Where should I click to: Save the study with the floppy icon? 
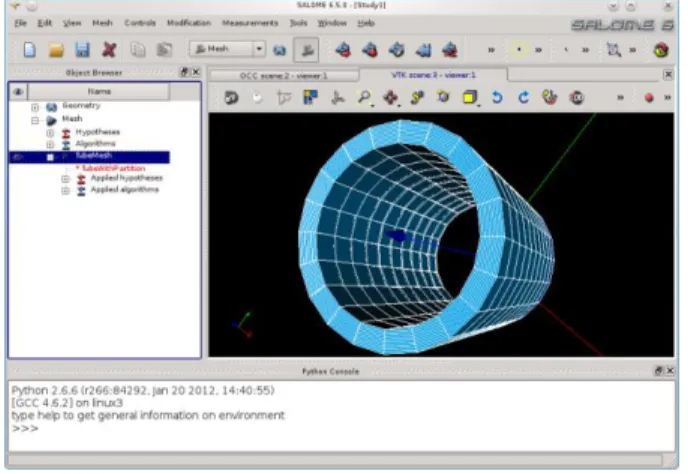(82, 50)
